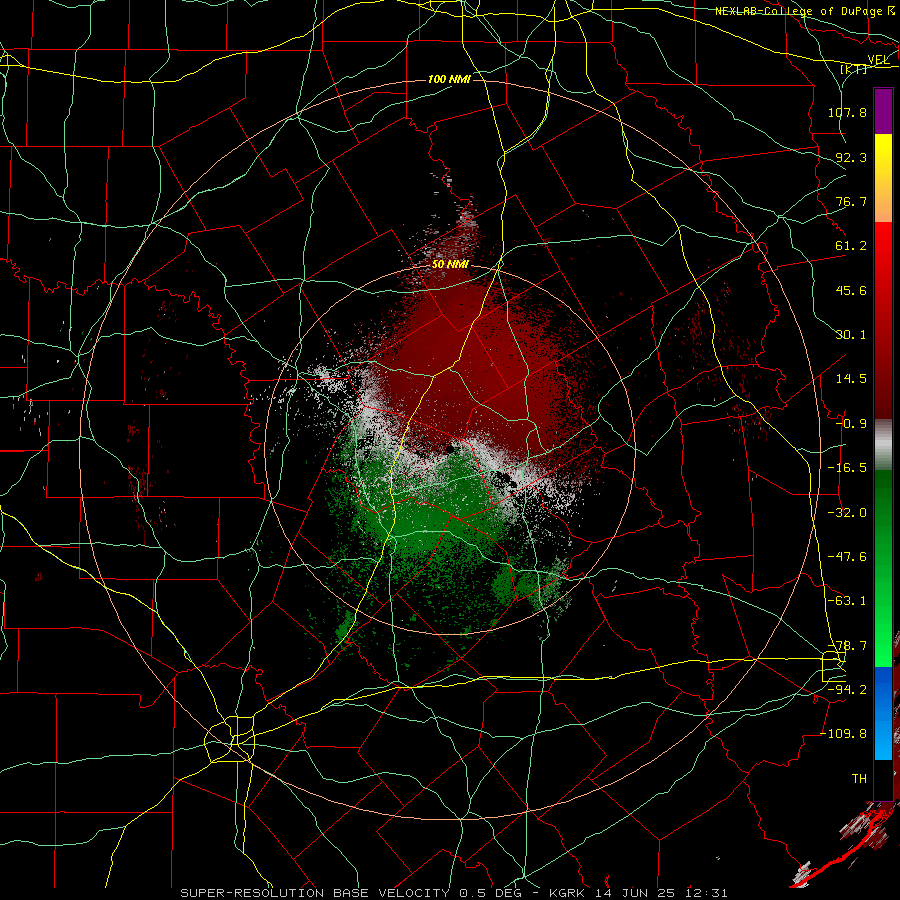The height and width of the screenshot is (900, 900).
Task: Select the 92.3 scale value
Action: [x=851, y=157]
